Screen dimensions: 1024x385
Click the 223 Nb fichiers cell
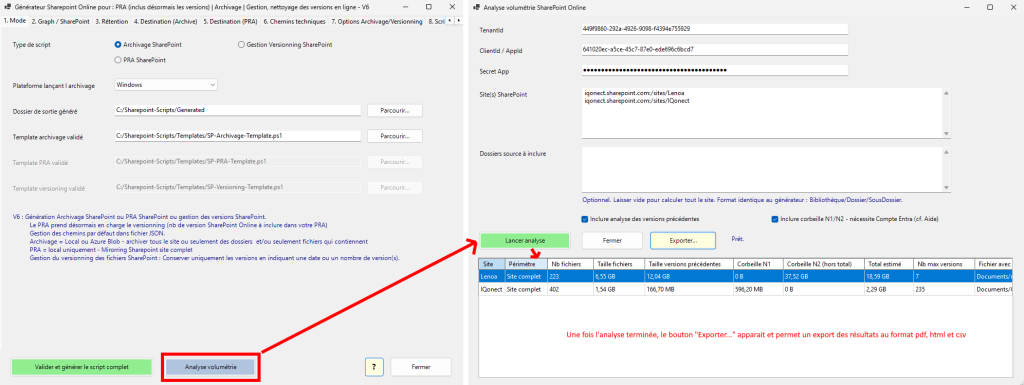[x=570, y=277]
